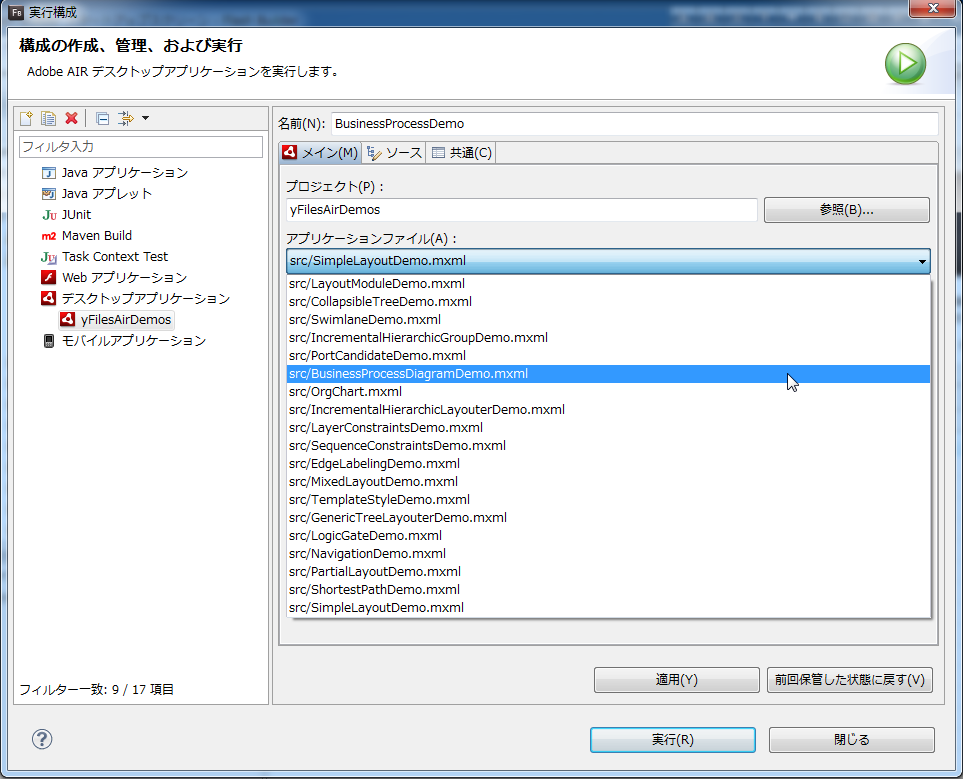Screen dimensions: 963x779
Task: Select デスクトップアプリケーション in the tree
Action: coord(136,299)
